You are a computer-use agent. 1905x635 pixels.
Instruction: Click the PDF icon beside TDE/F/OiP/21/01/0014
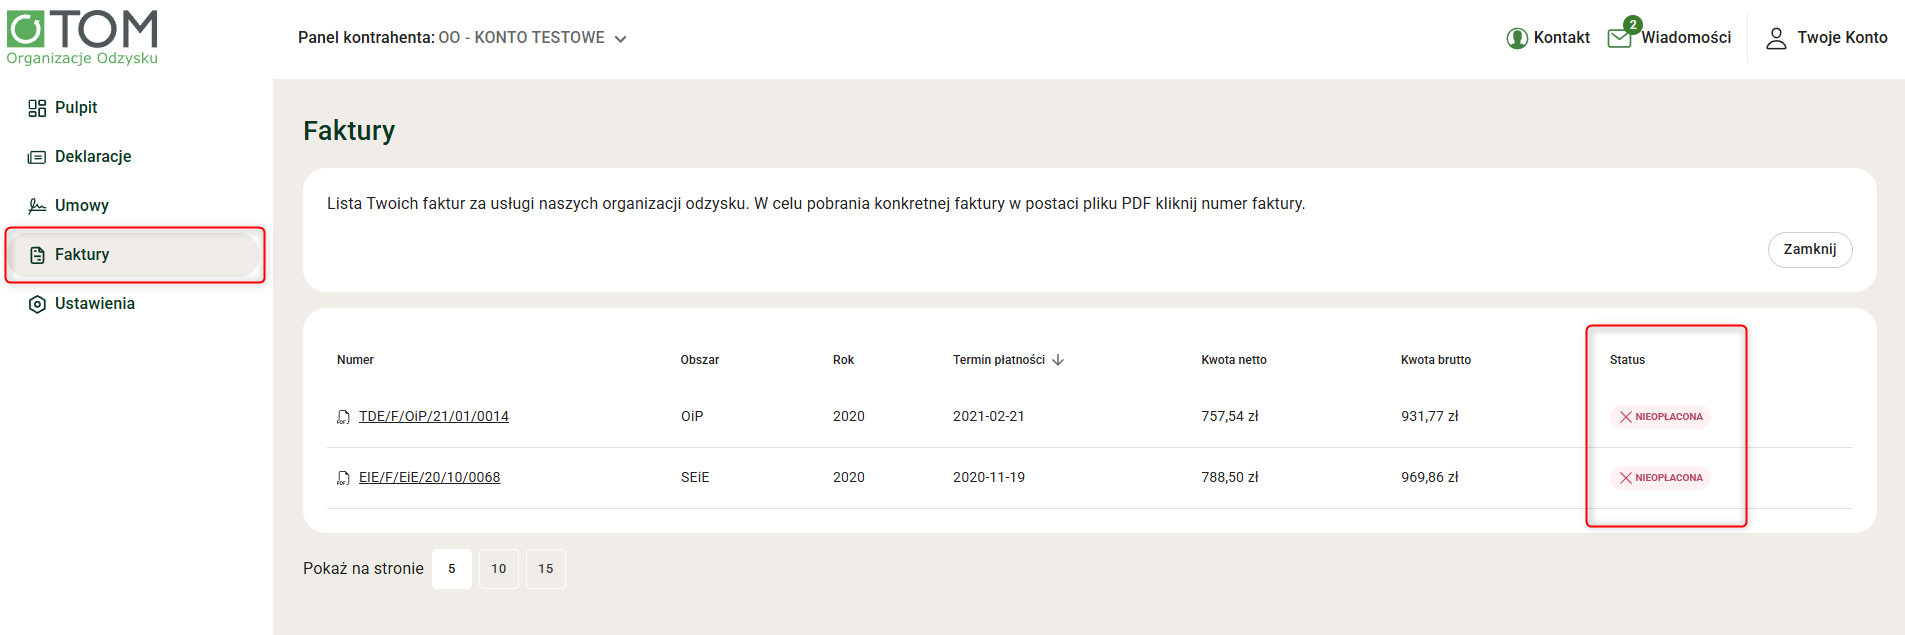(x=343, y=417)
